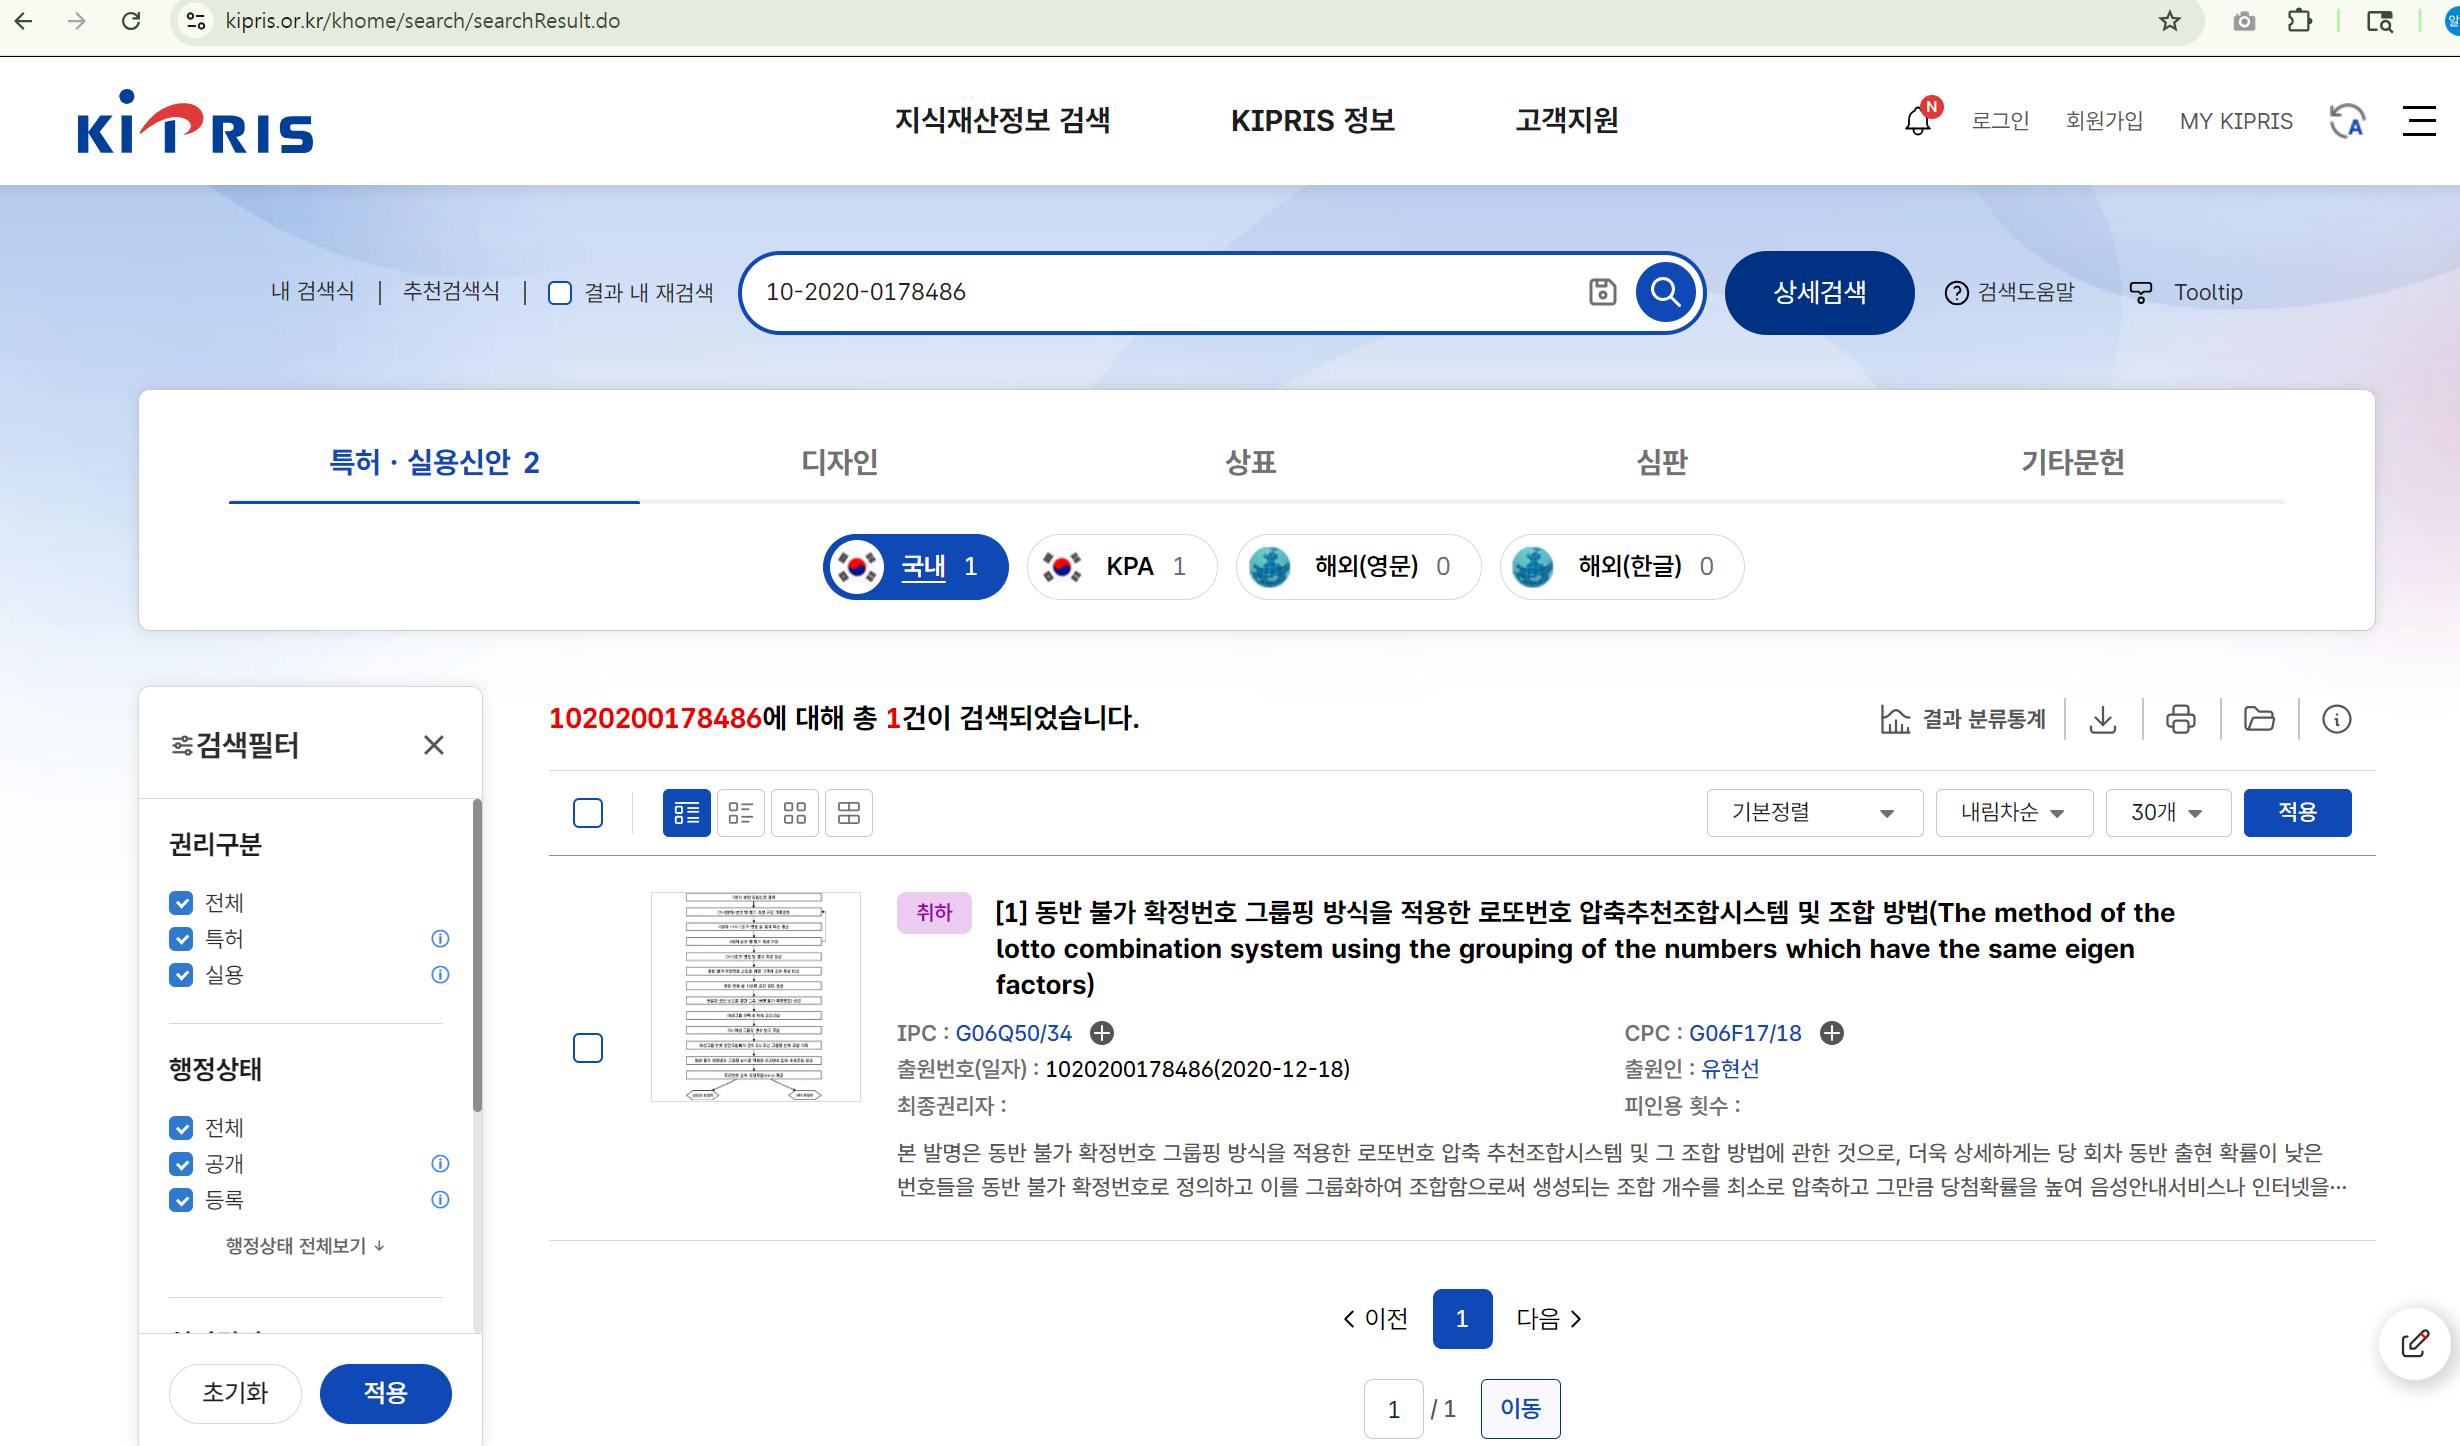
Task: Click 적용 button in sort toolbar
Action: pyautogui.click(x=2297, y=813)
